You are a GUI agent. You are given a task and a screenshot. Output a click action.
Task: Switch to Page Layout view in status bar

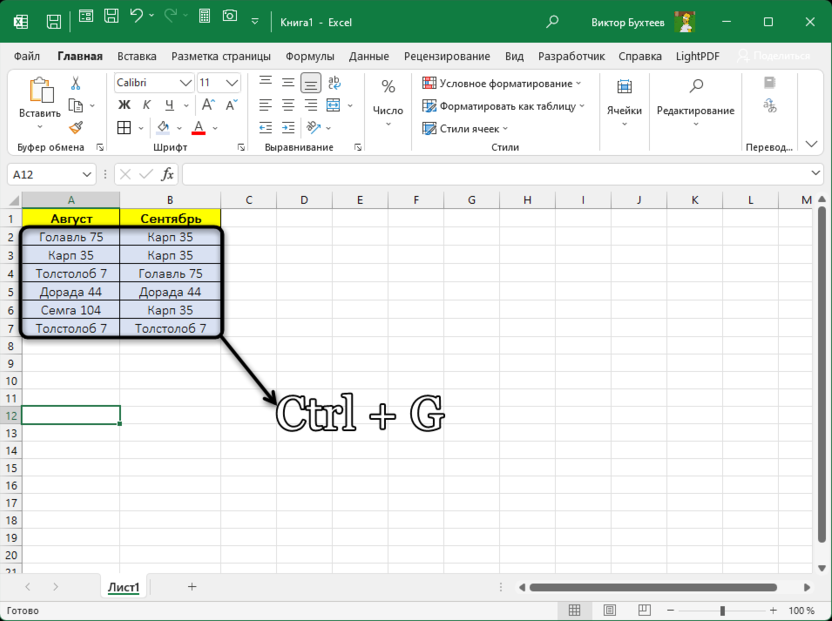(609, 610)
